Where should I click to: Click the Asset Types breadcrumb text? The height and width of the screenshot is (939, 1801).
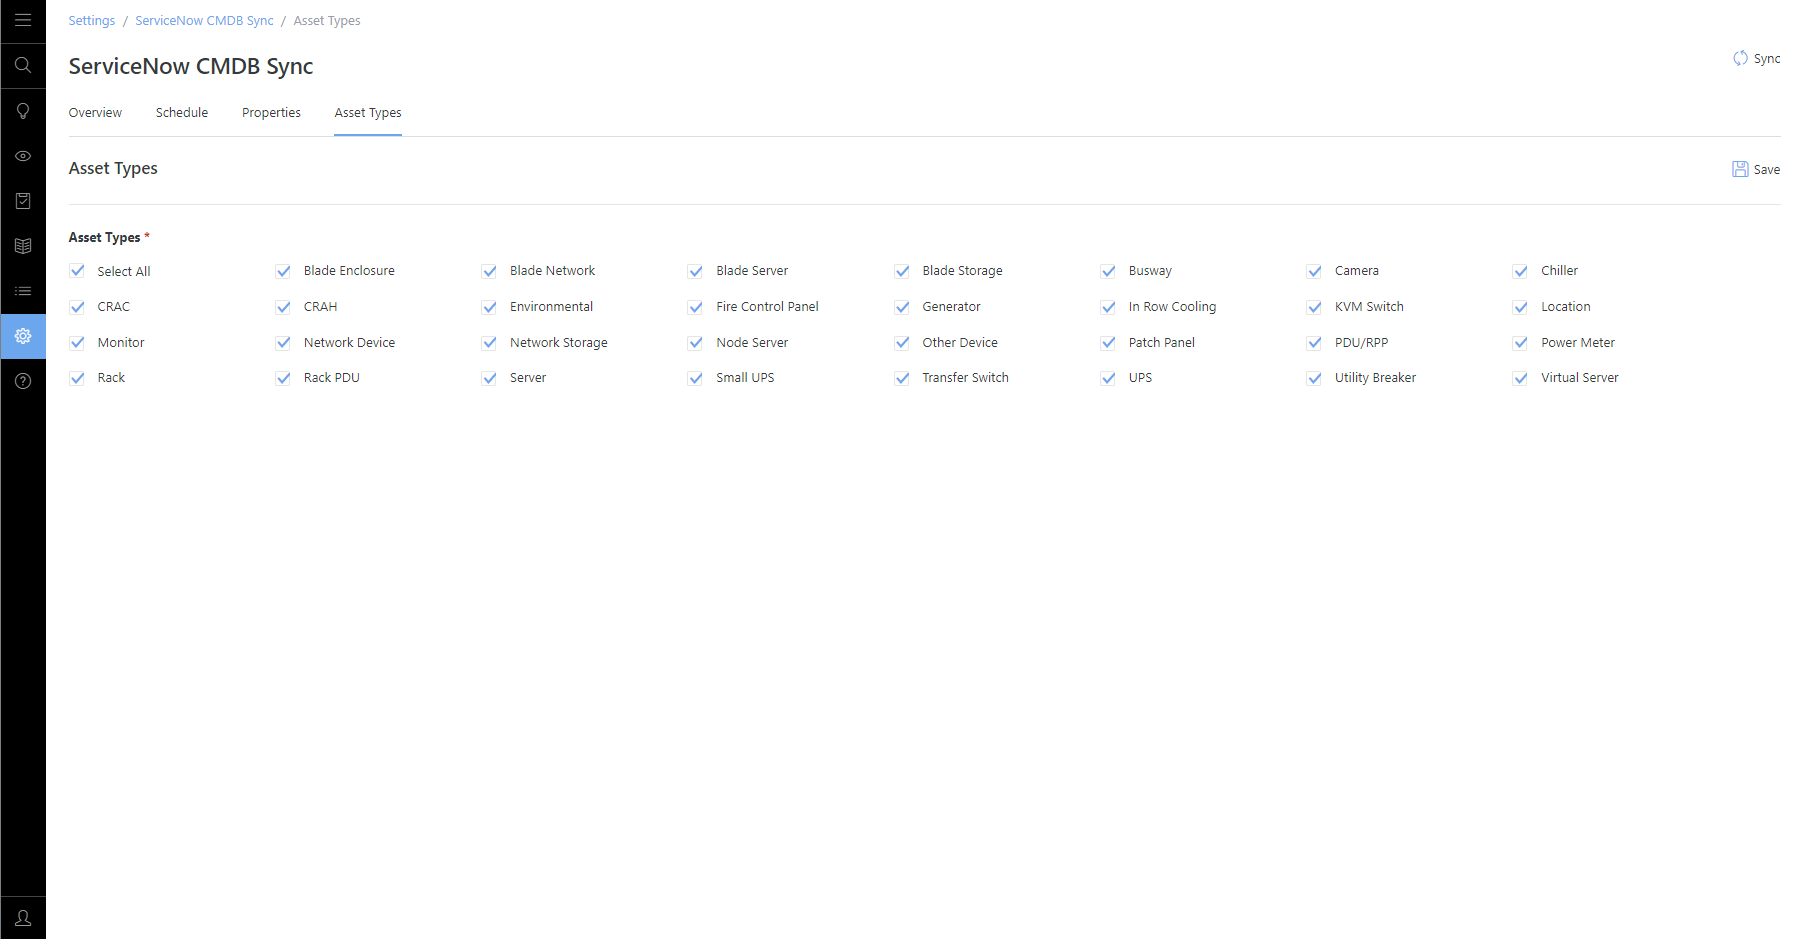(327, 21)
